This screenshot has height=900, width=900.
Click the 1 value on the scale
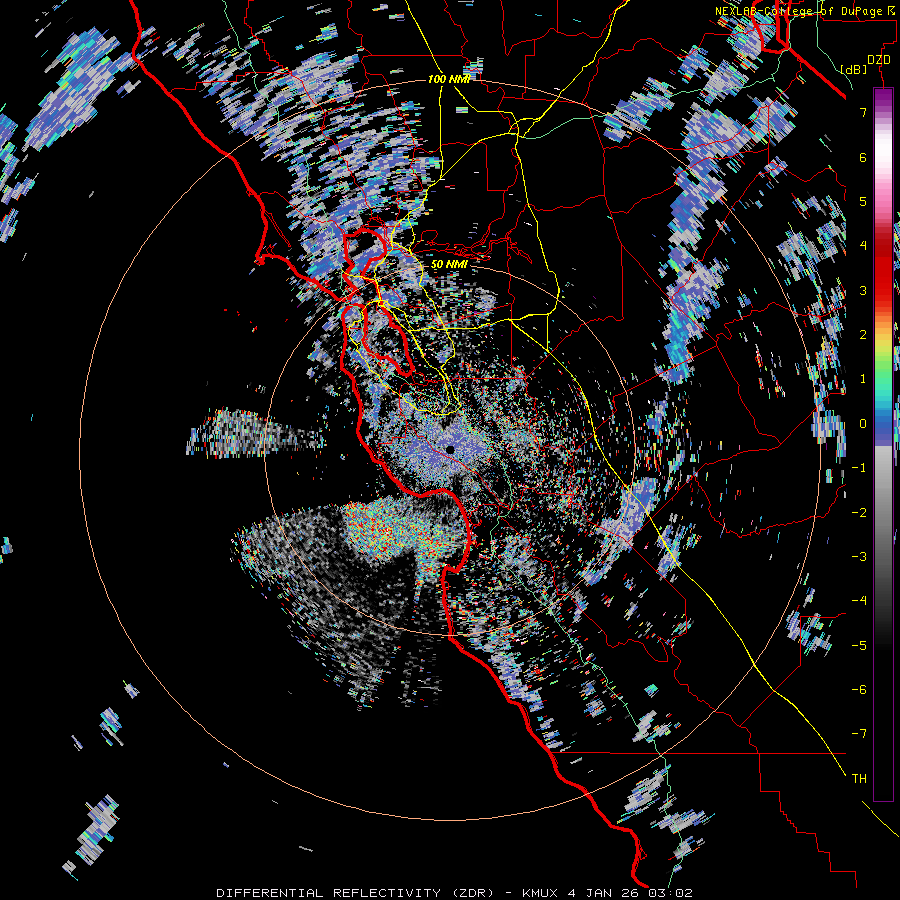(x=863, y=379)
